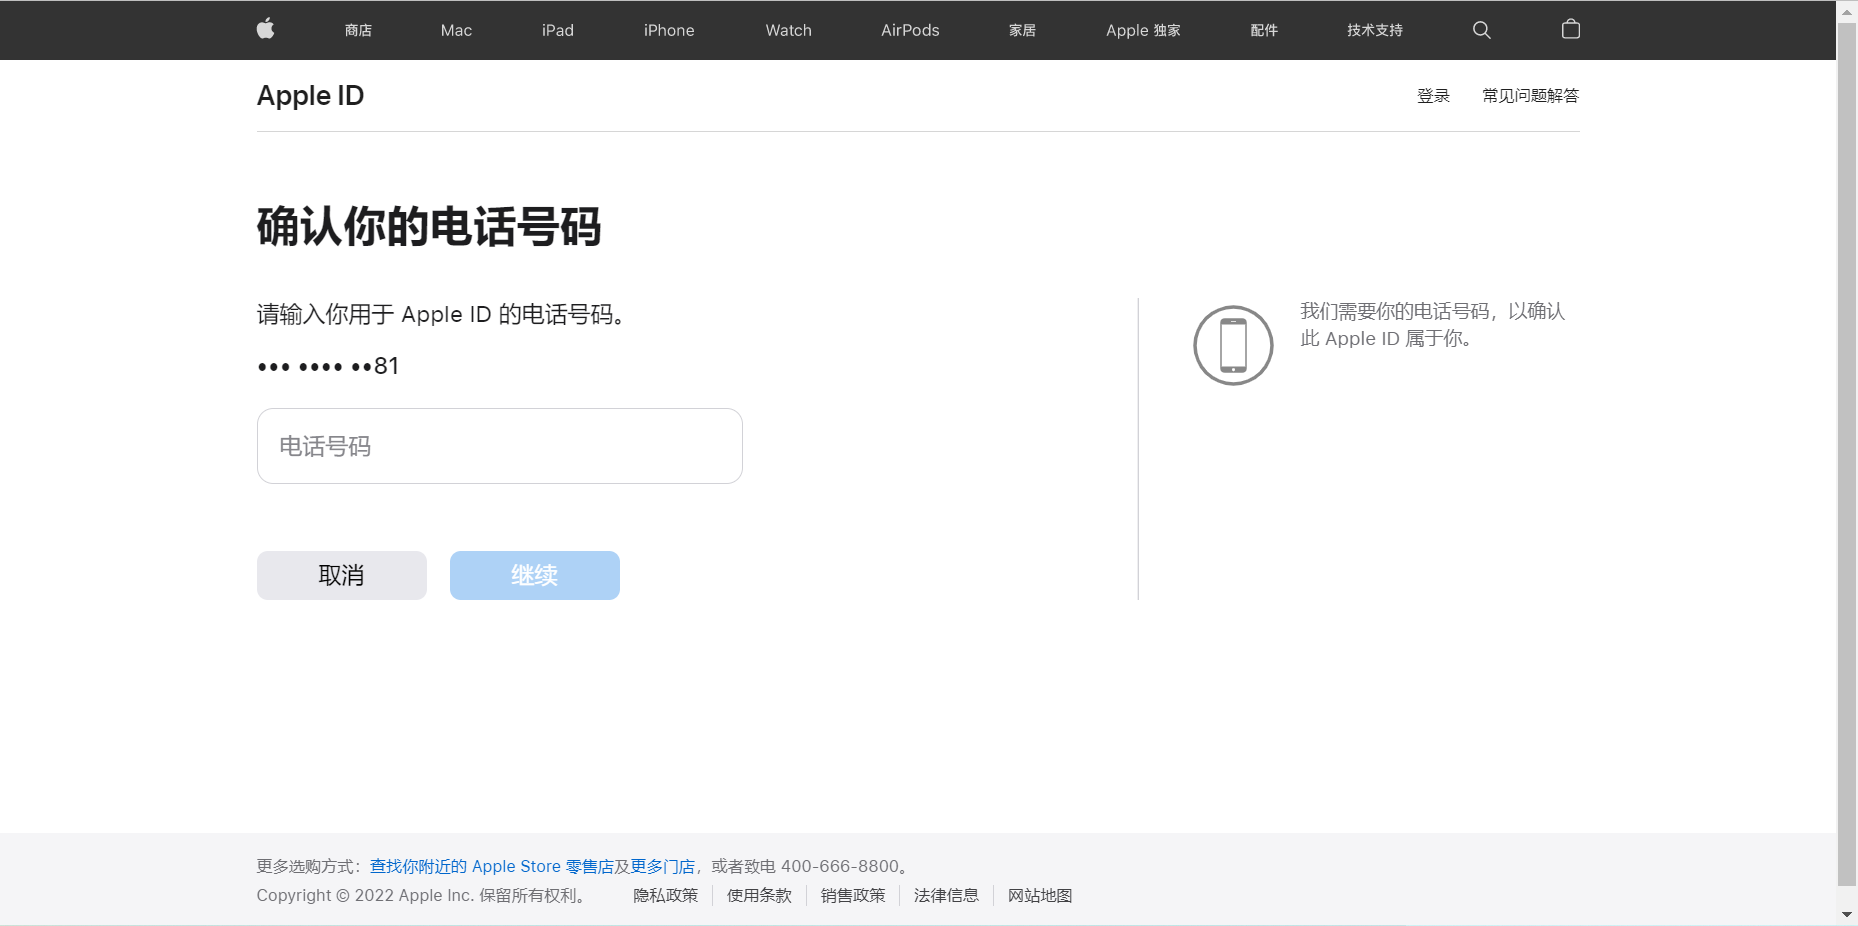This screenshot has width=1858, height=926.
Task: Open the search magnifier icon
Action: coord(1481,30)
